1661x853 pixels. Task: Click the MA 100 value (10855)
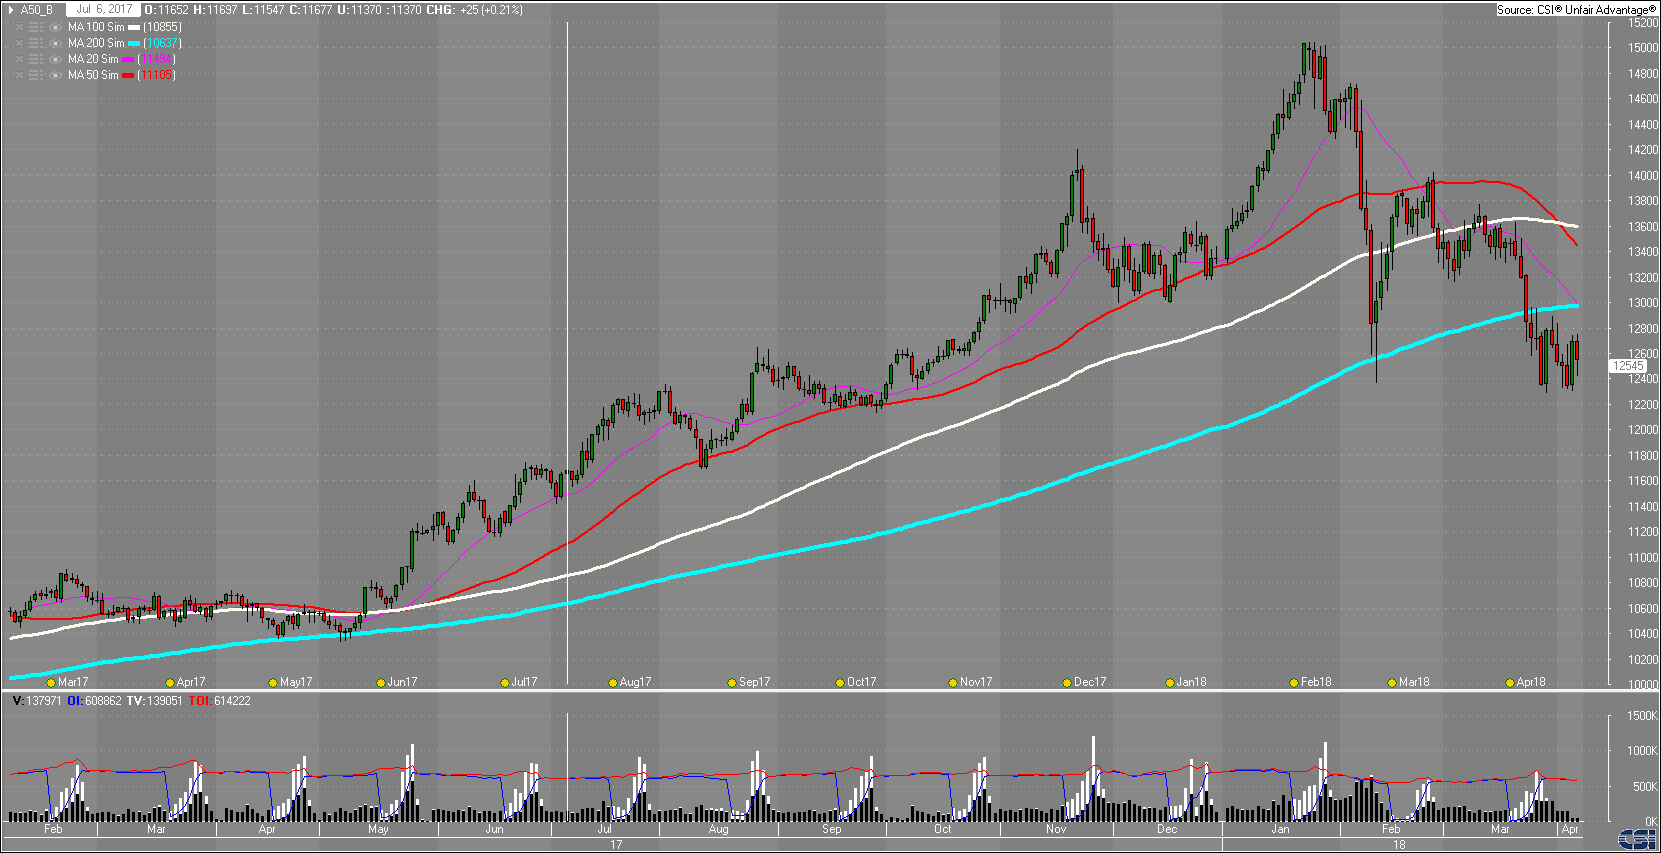coord(162,27)
